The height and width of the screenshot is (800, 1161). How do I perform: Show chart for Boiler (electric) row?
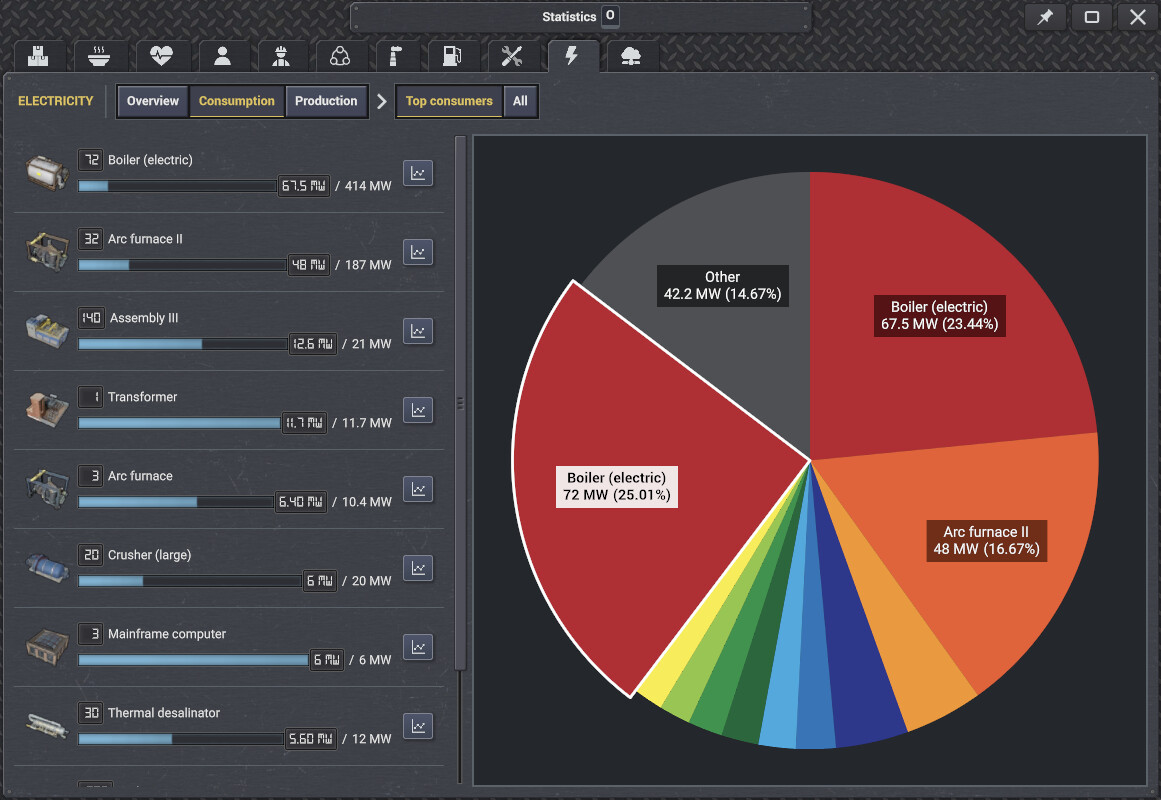pyautogui.click(x=418, y=173)
